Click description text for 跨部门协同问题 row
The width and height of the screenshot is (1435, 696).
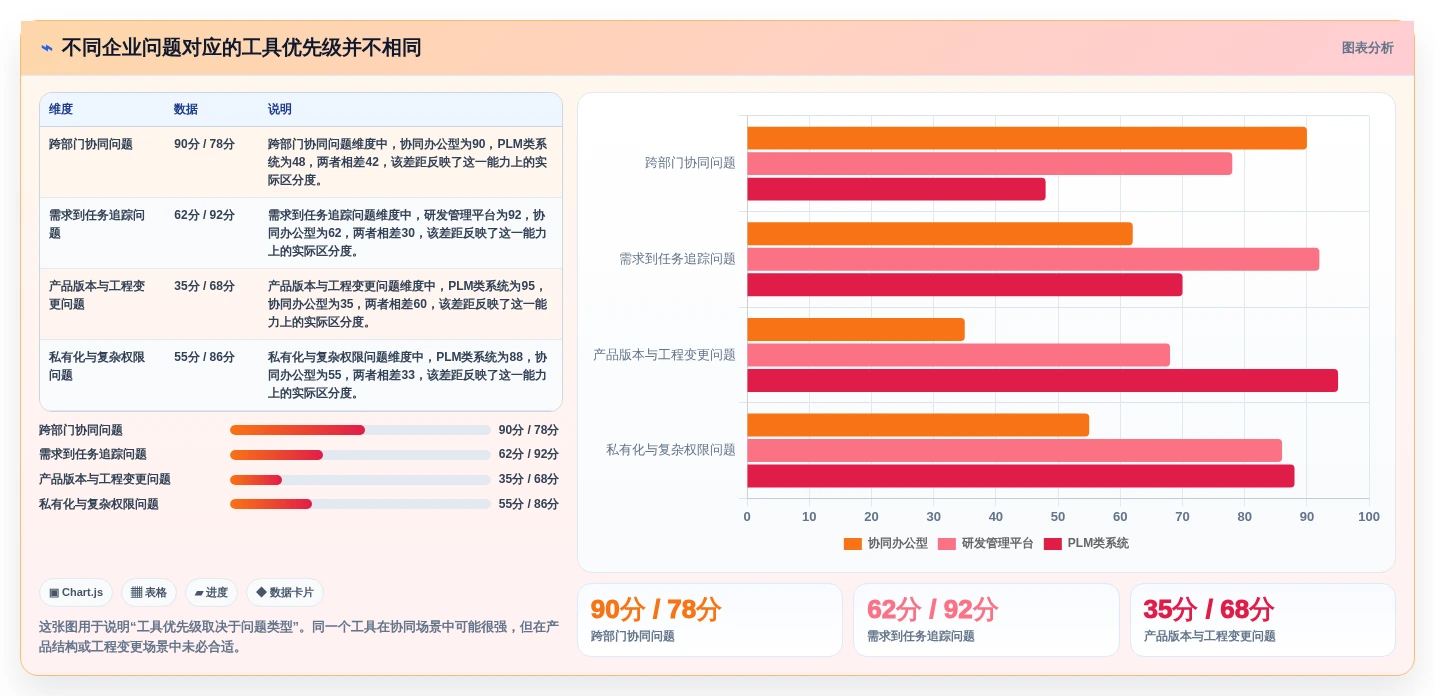[408, 162]
